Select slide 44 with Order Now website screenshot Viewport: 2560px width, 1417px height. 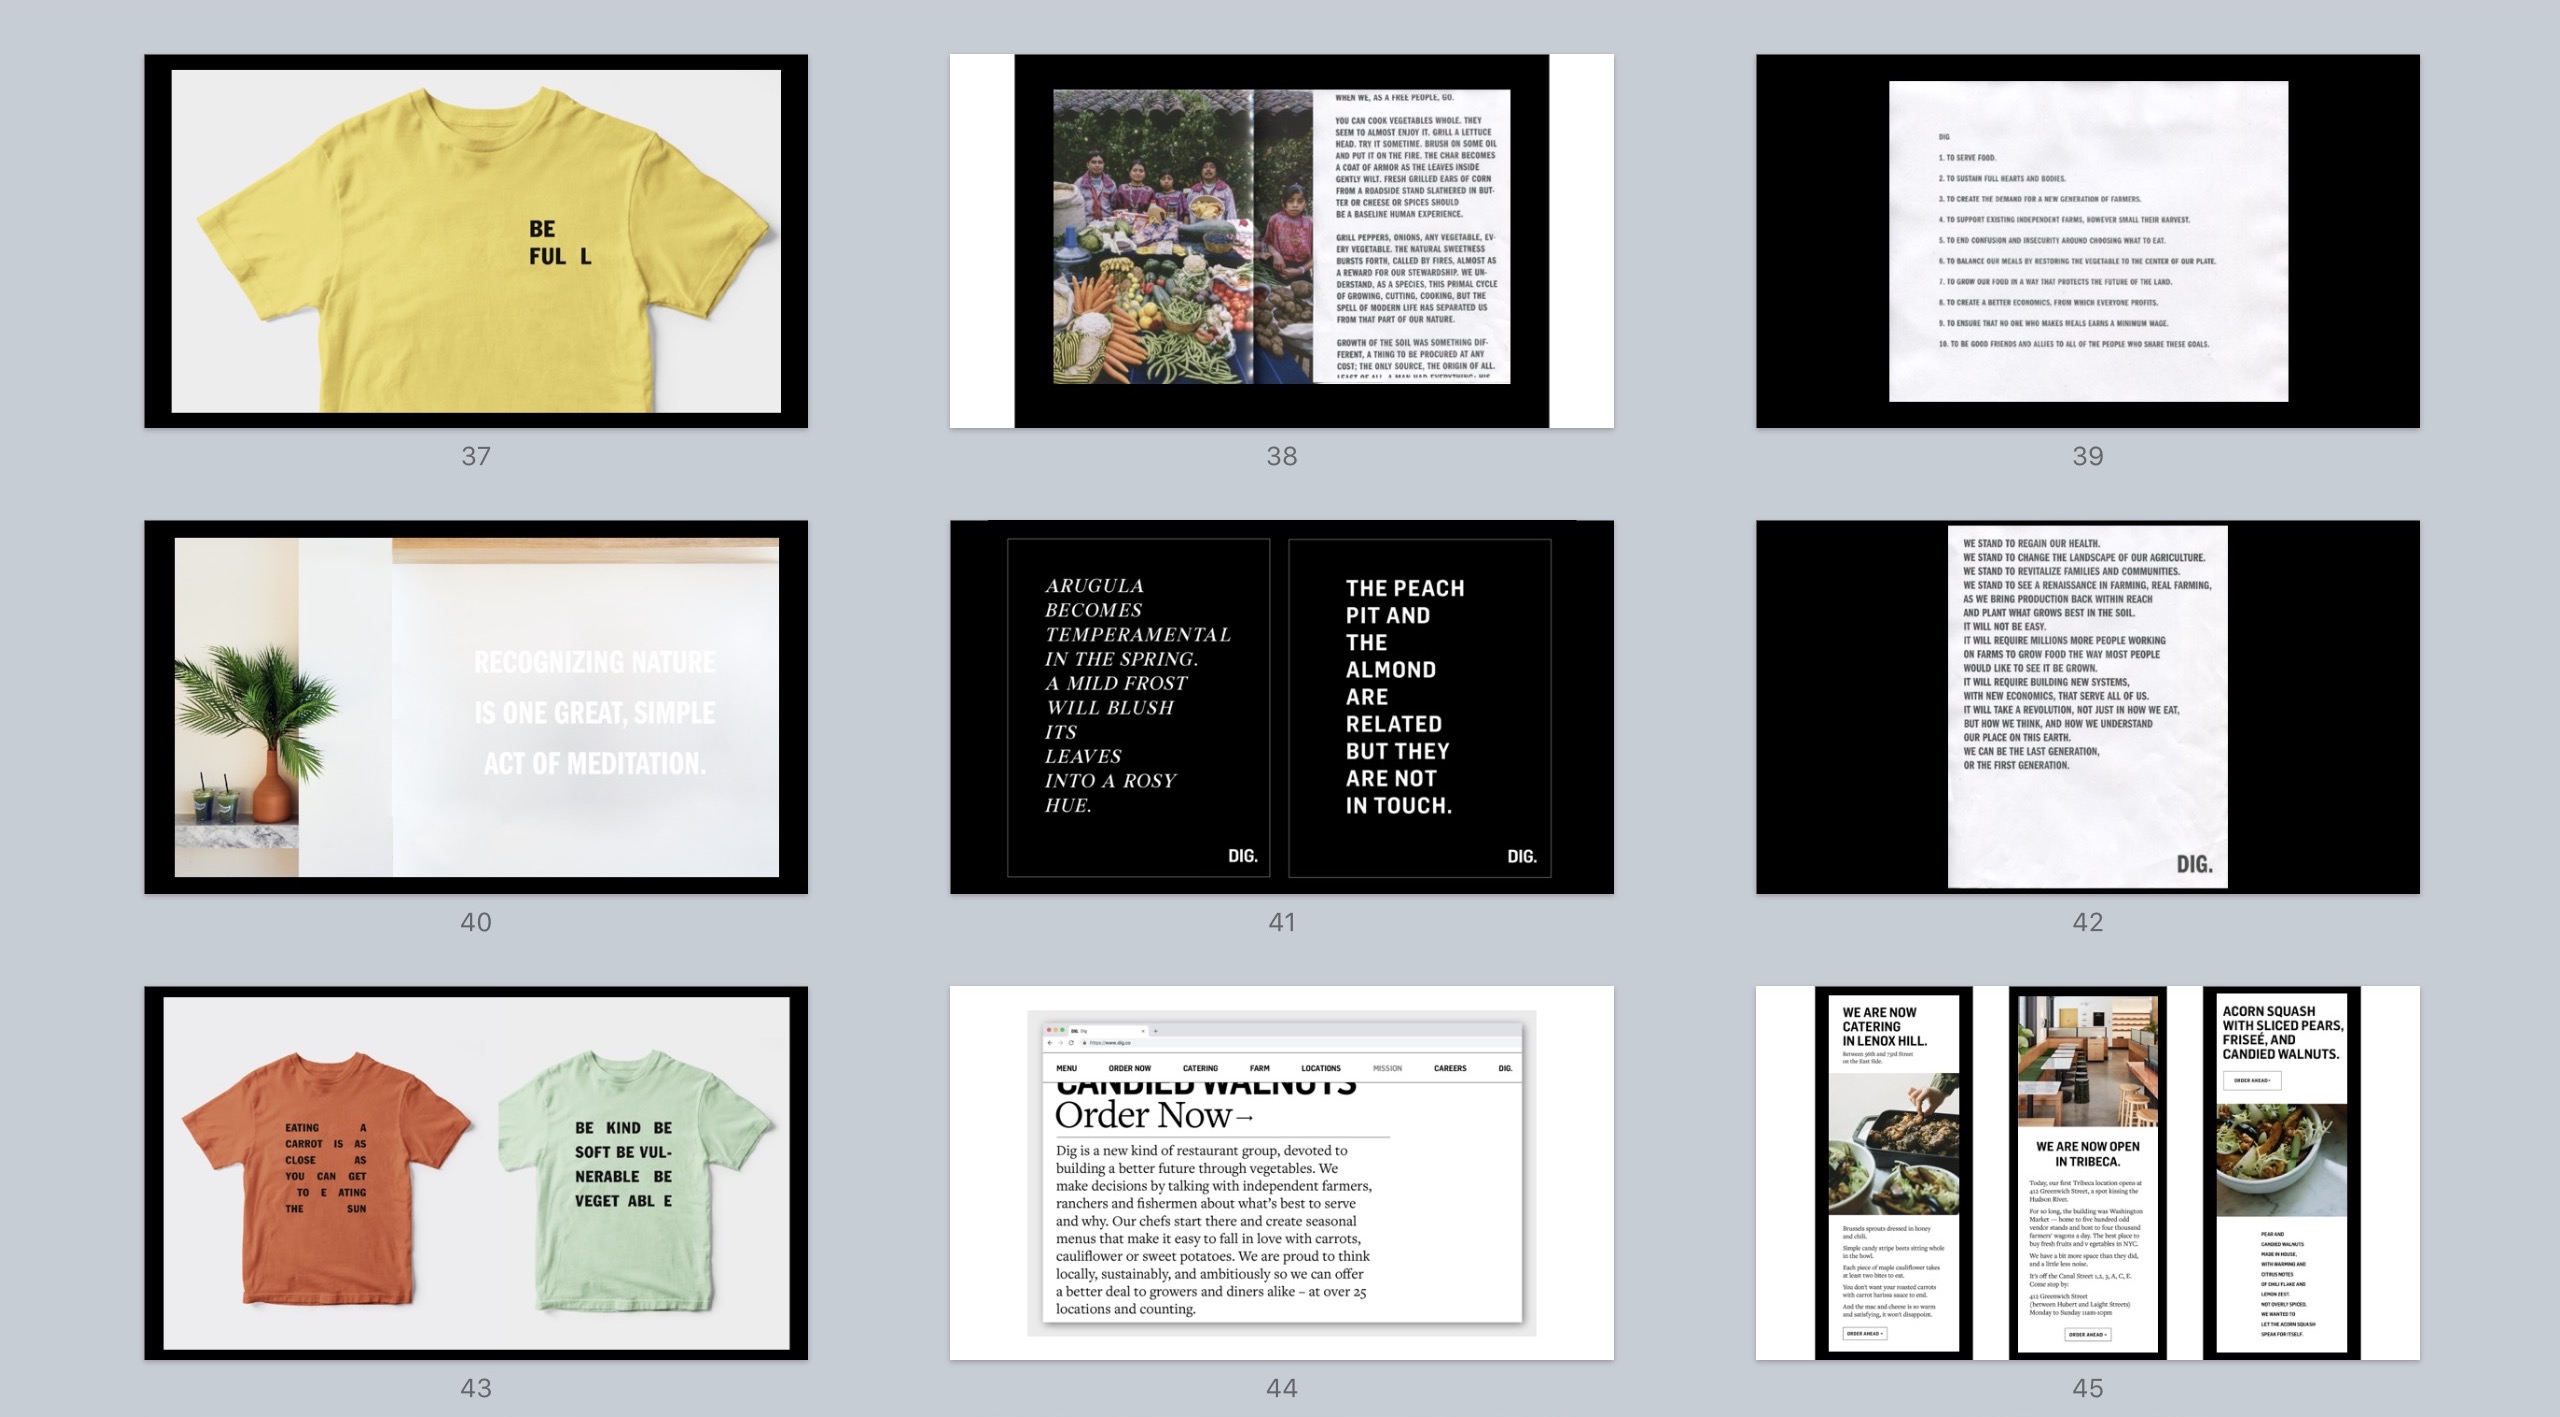click(1282, 1173)
